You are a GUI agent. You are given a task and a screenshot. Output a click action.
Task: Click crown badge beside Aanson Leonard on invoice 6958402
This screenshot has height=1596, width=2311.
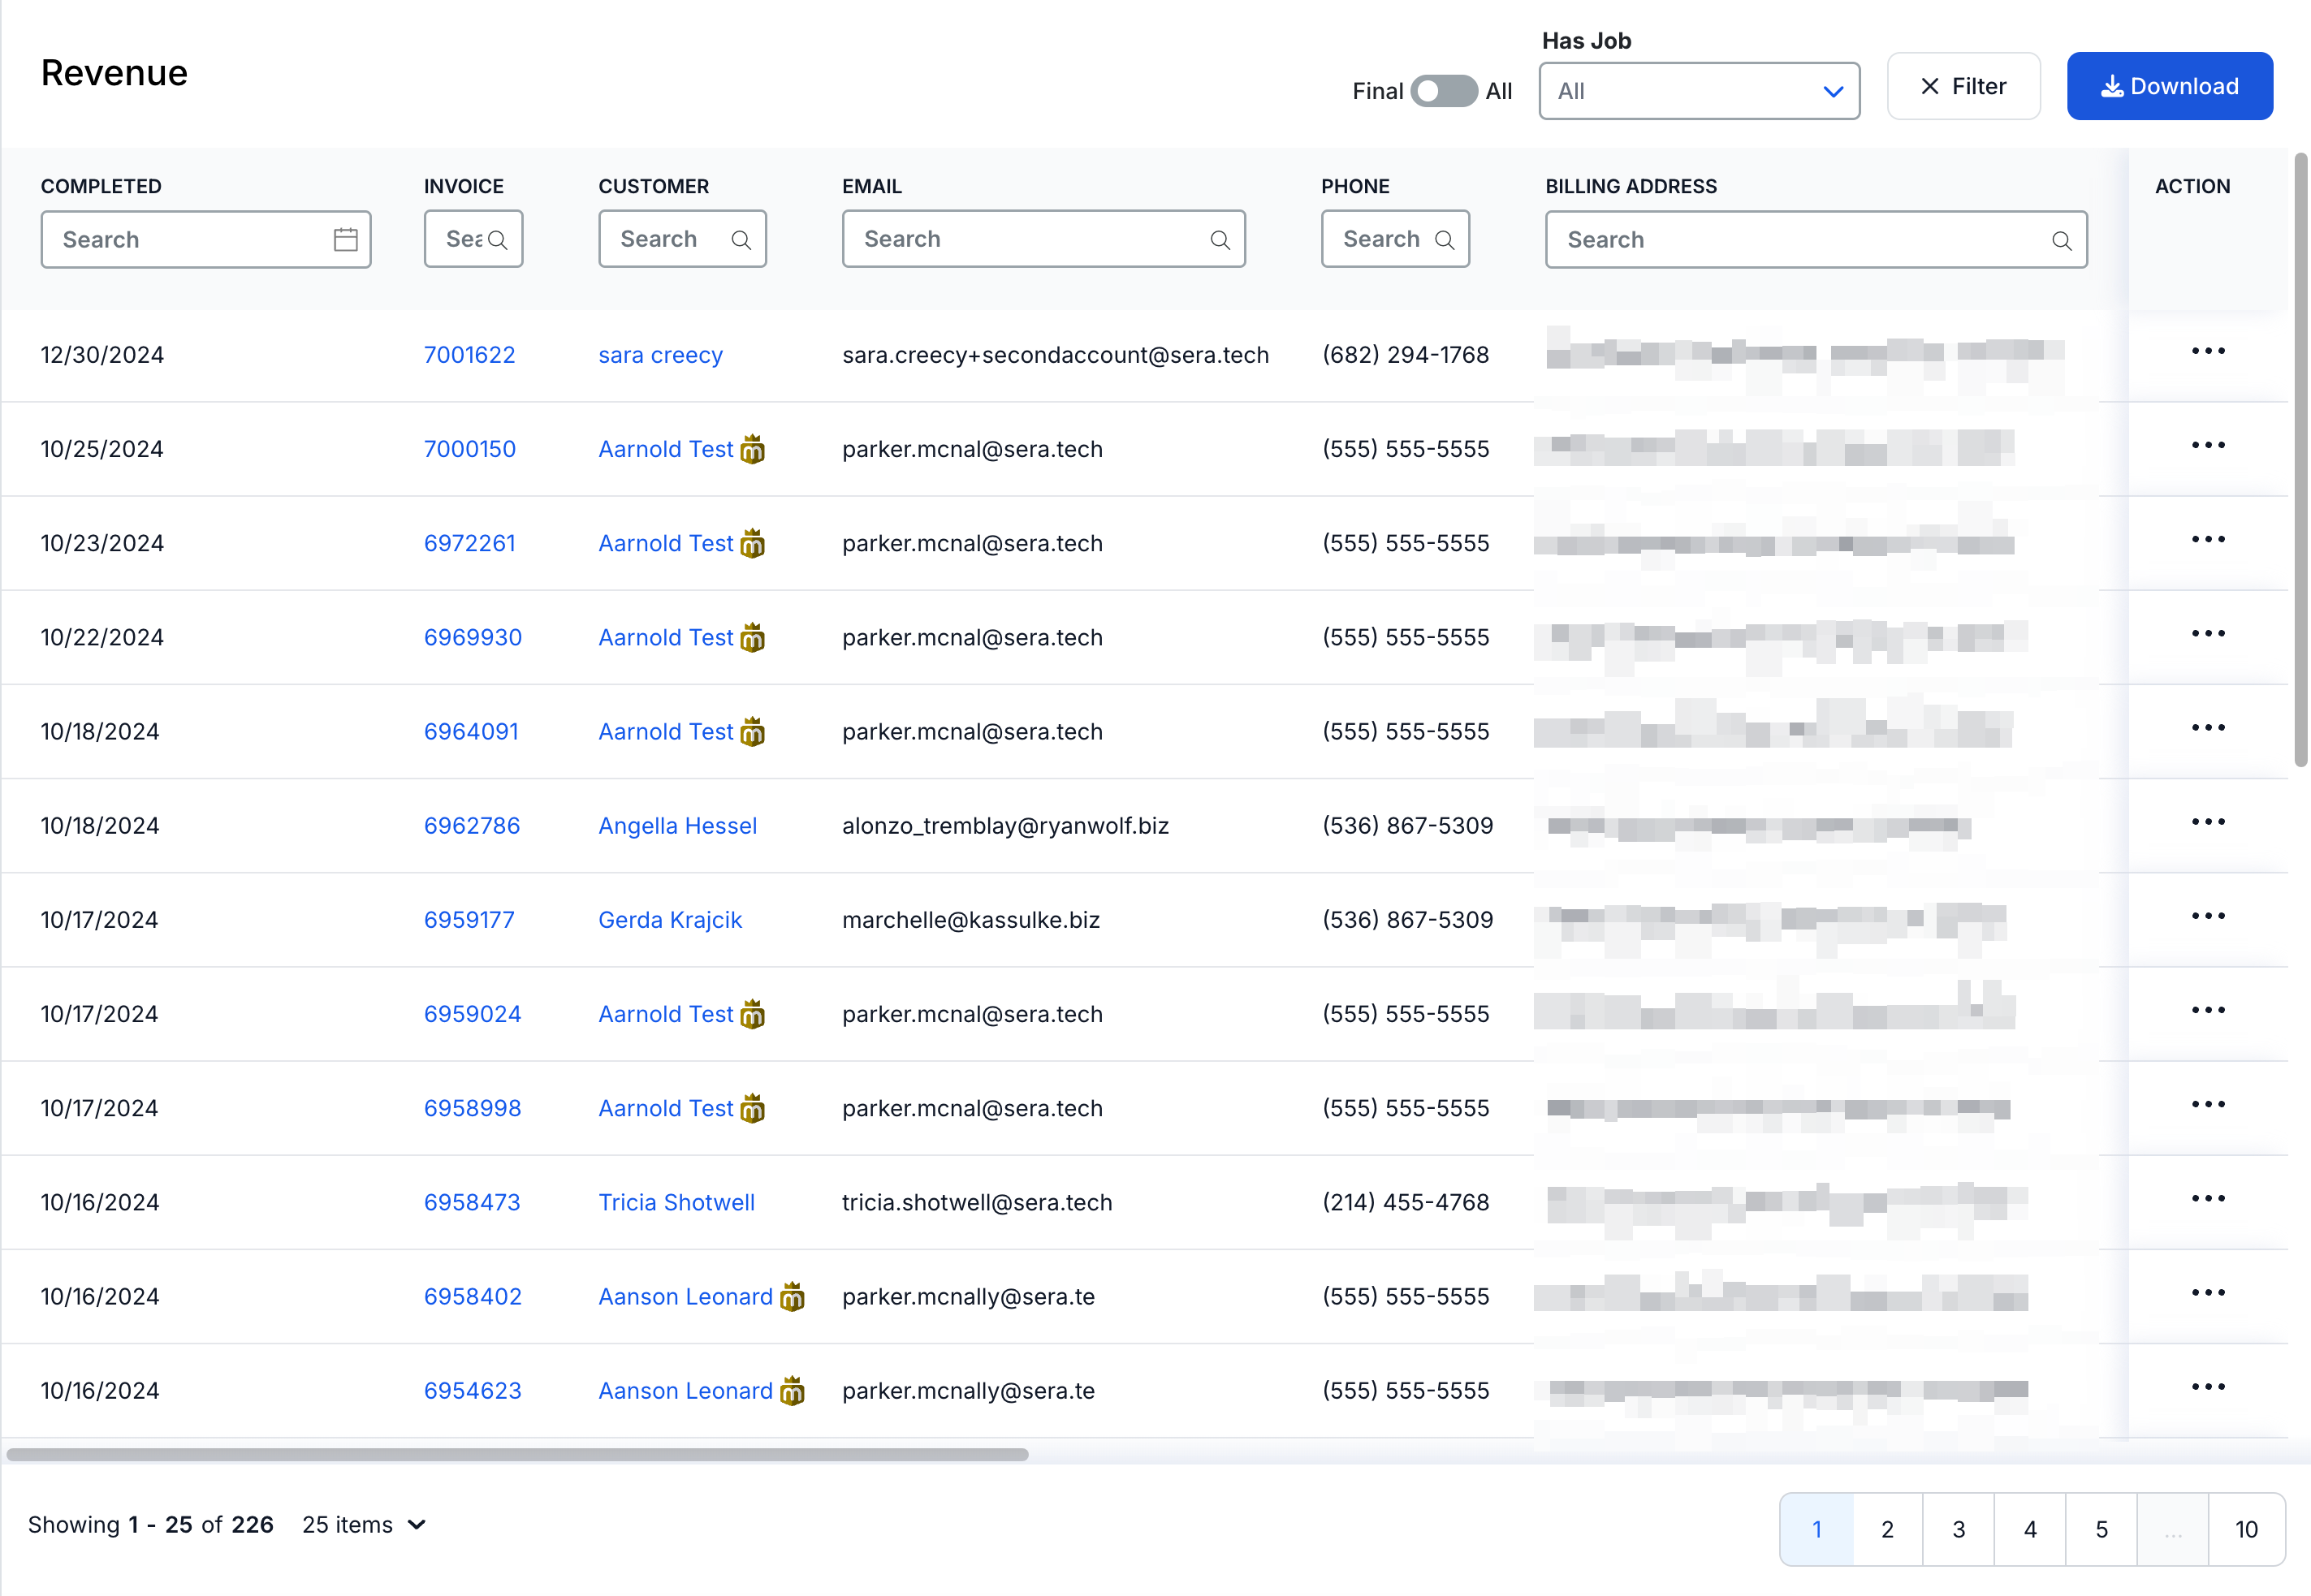tap(792, 1296)
